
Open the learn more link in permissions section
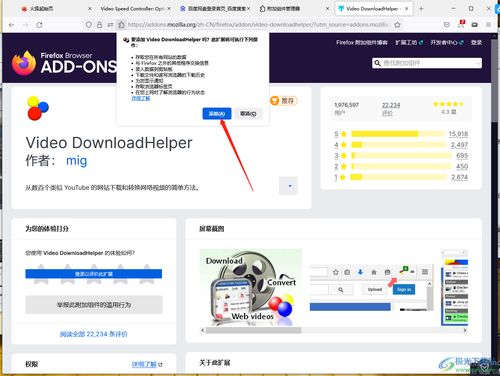coord(144,364)
